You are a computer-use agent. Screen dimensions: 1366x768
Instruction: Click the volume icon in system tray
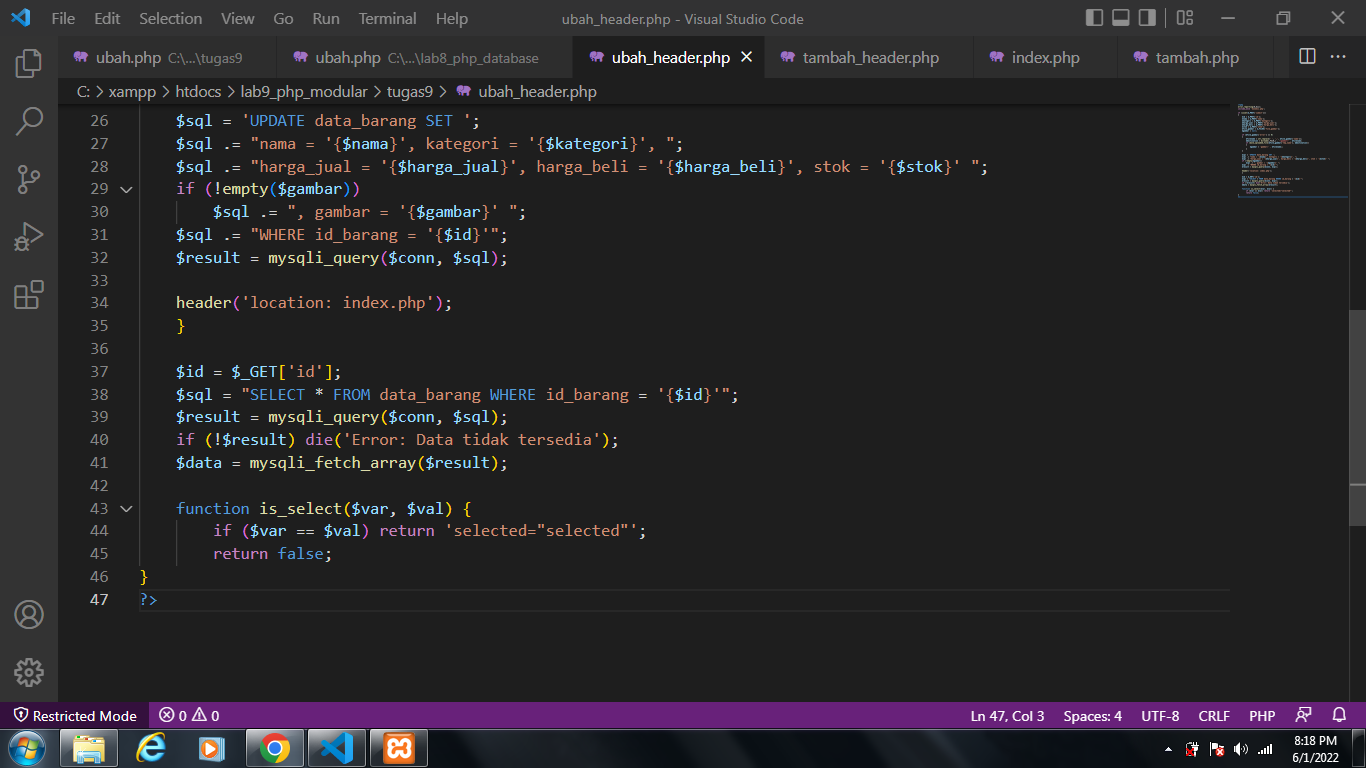pyautogui.click(x=1241, y=749)
